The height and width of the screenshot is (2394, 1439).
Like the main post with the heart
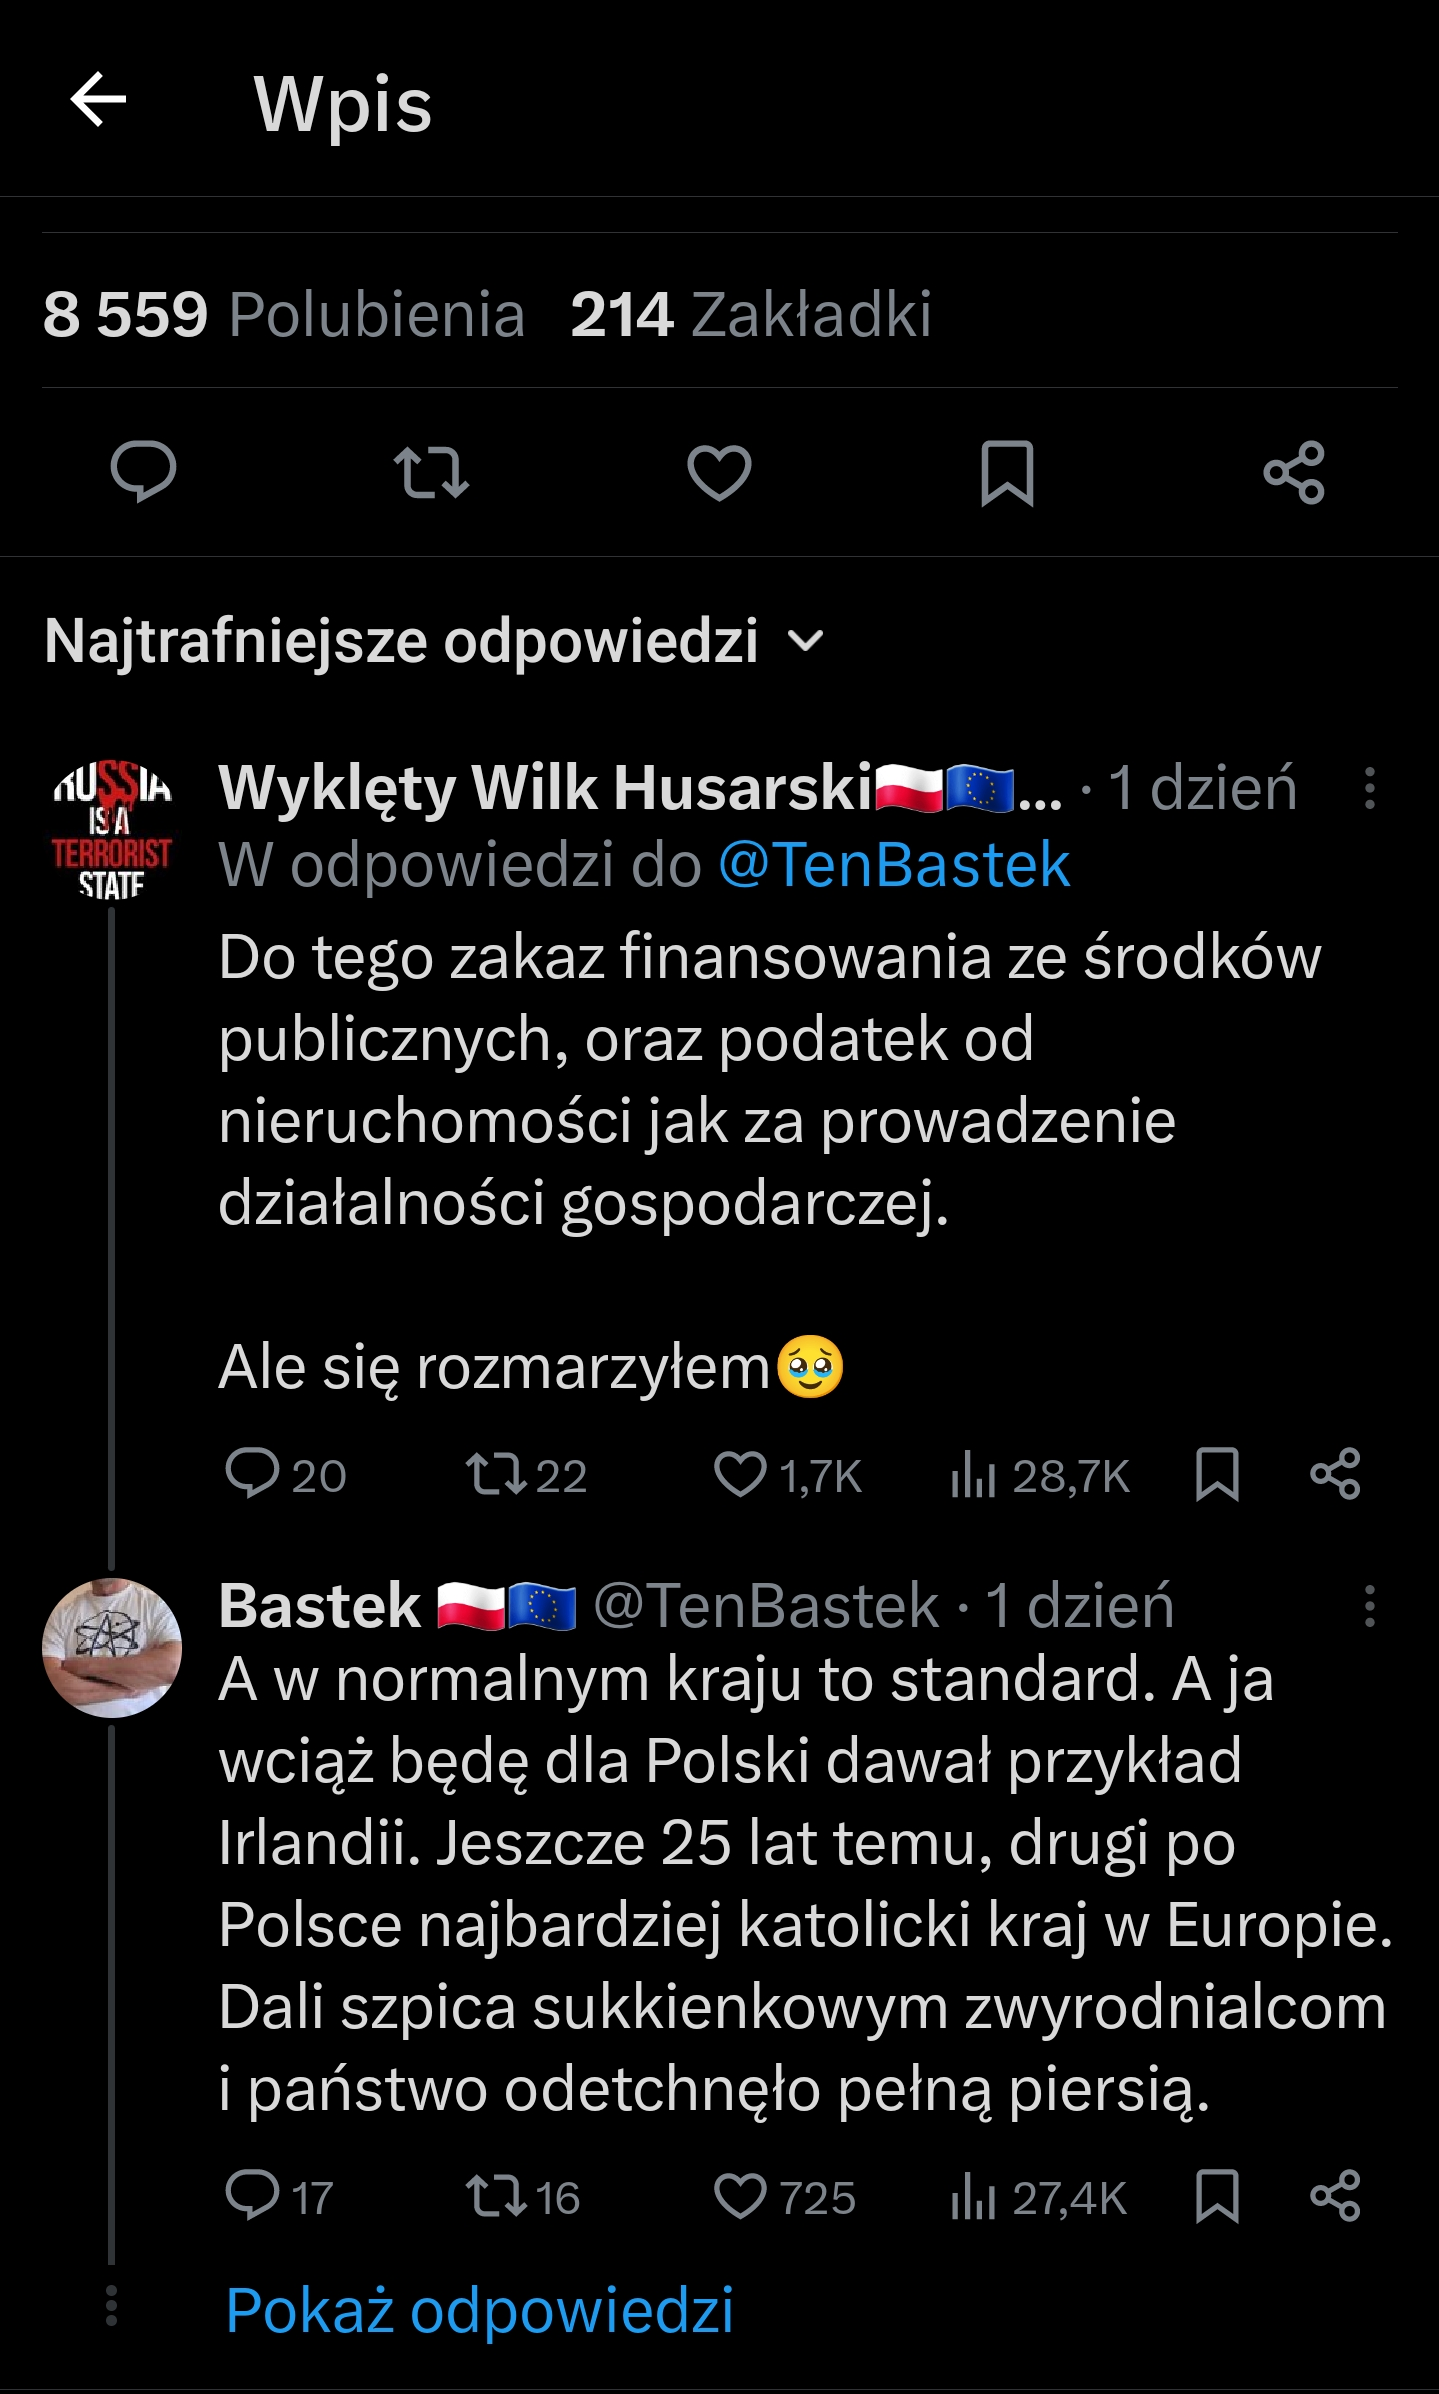pos(719,472)
